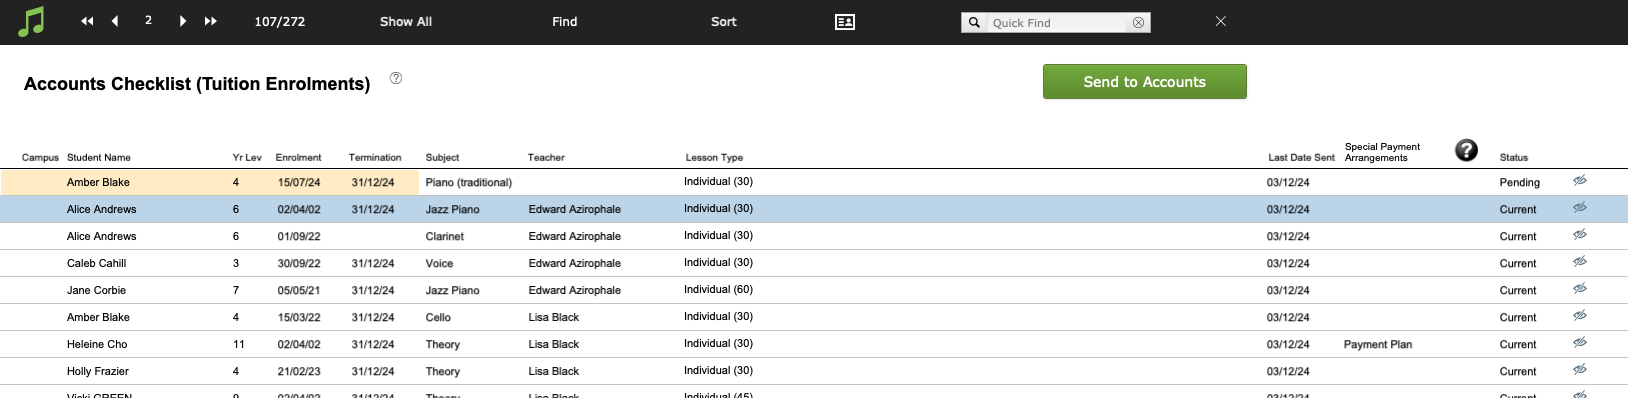Click the Send to Accounts button

click(1145, 82)
